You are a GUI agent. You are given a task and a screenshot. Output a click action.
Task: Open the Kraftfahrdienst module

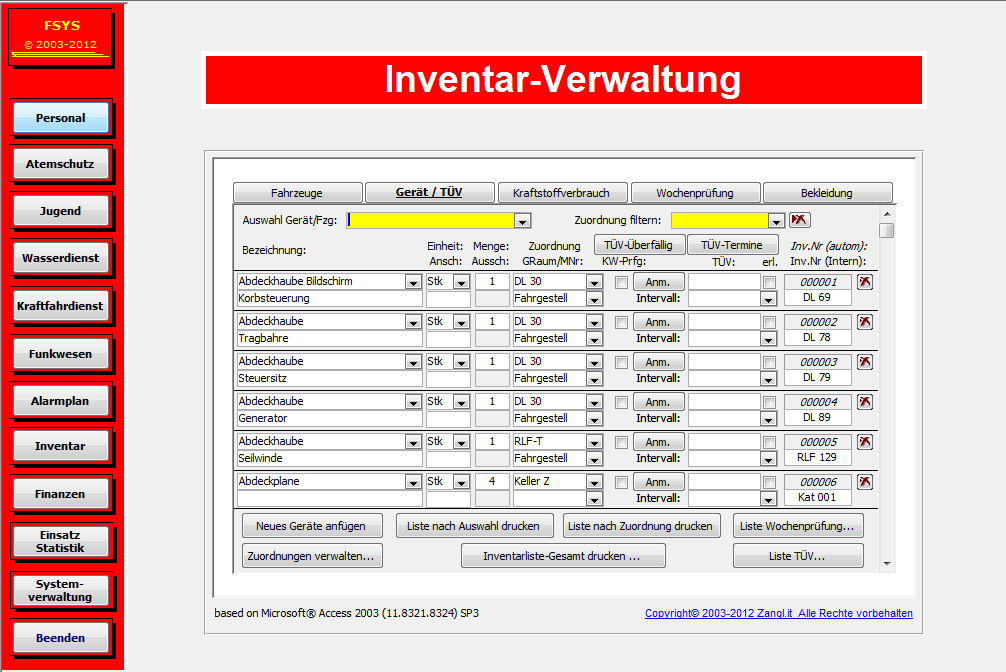60,306
